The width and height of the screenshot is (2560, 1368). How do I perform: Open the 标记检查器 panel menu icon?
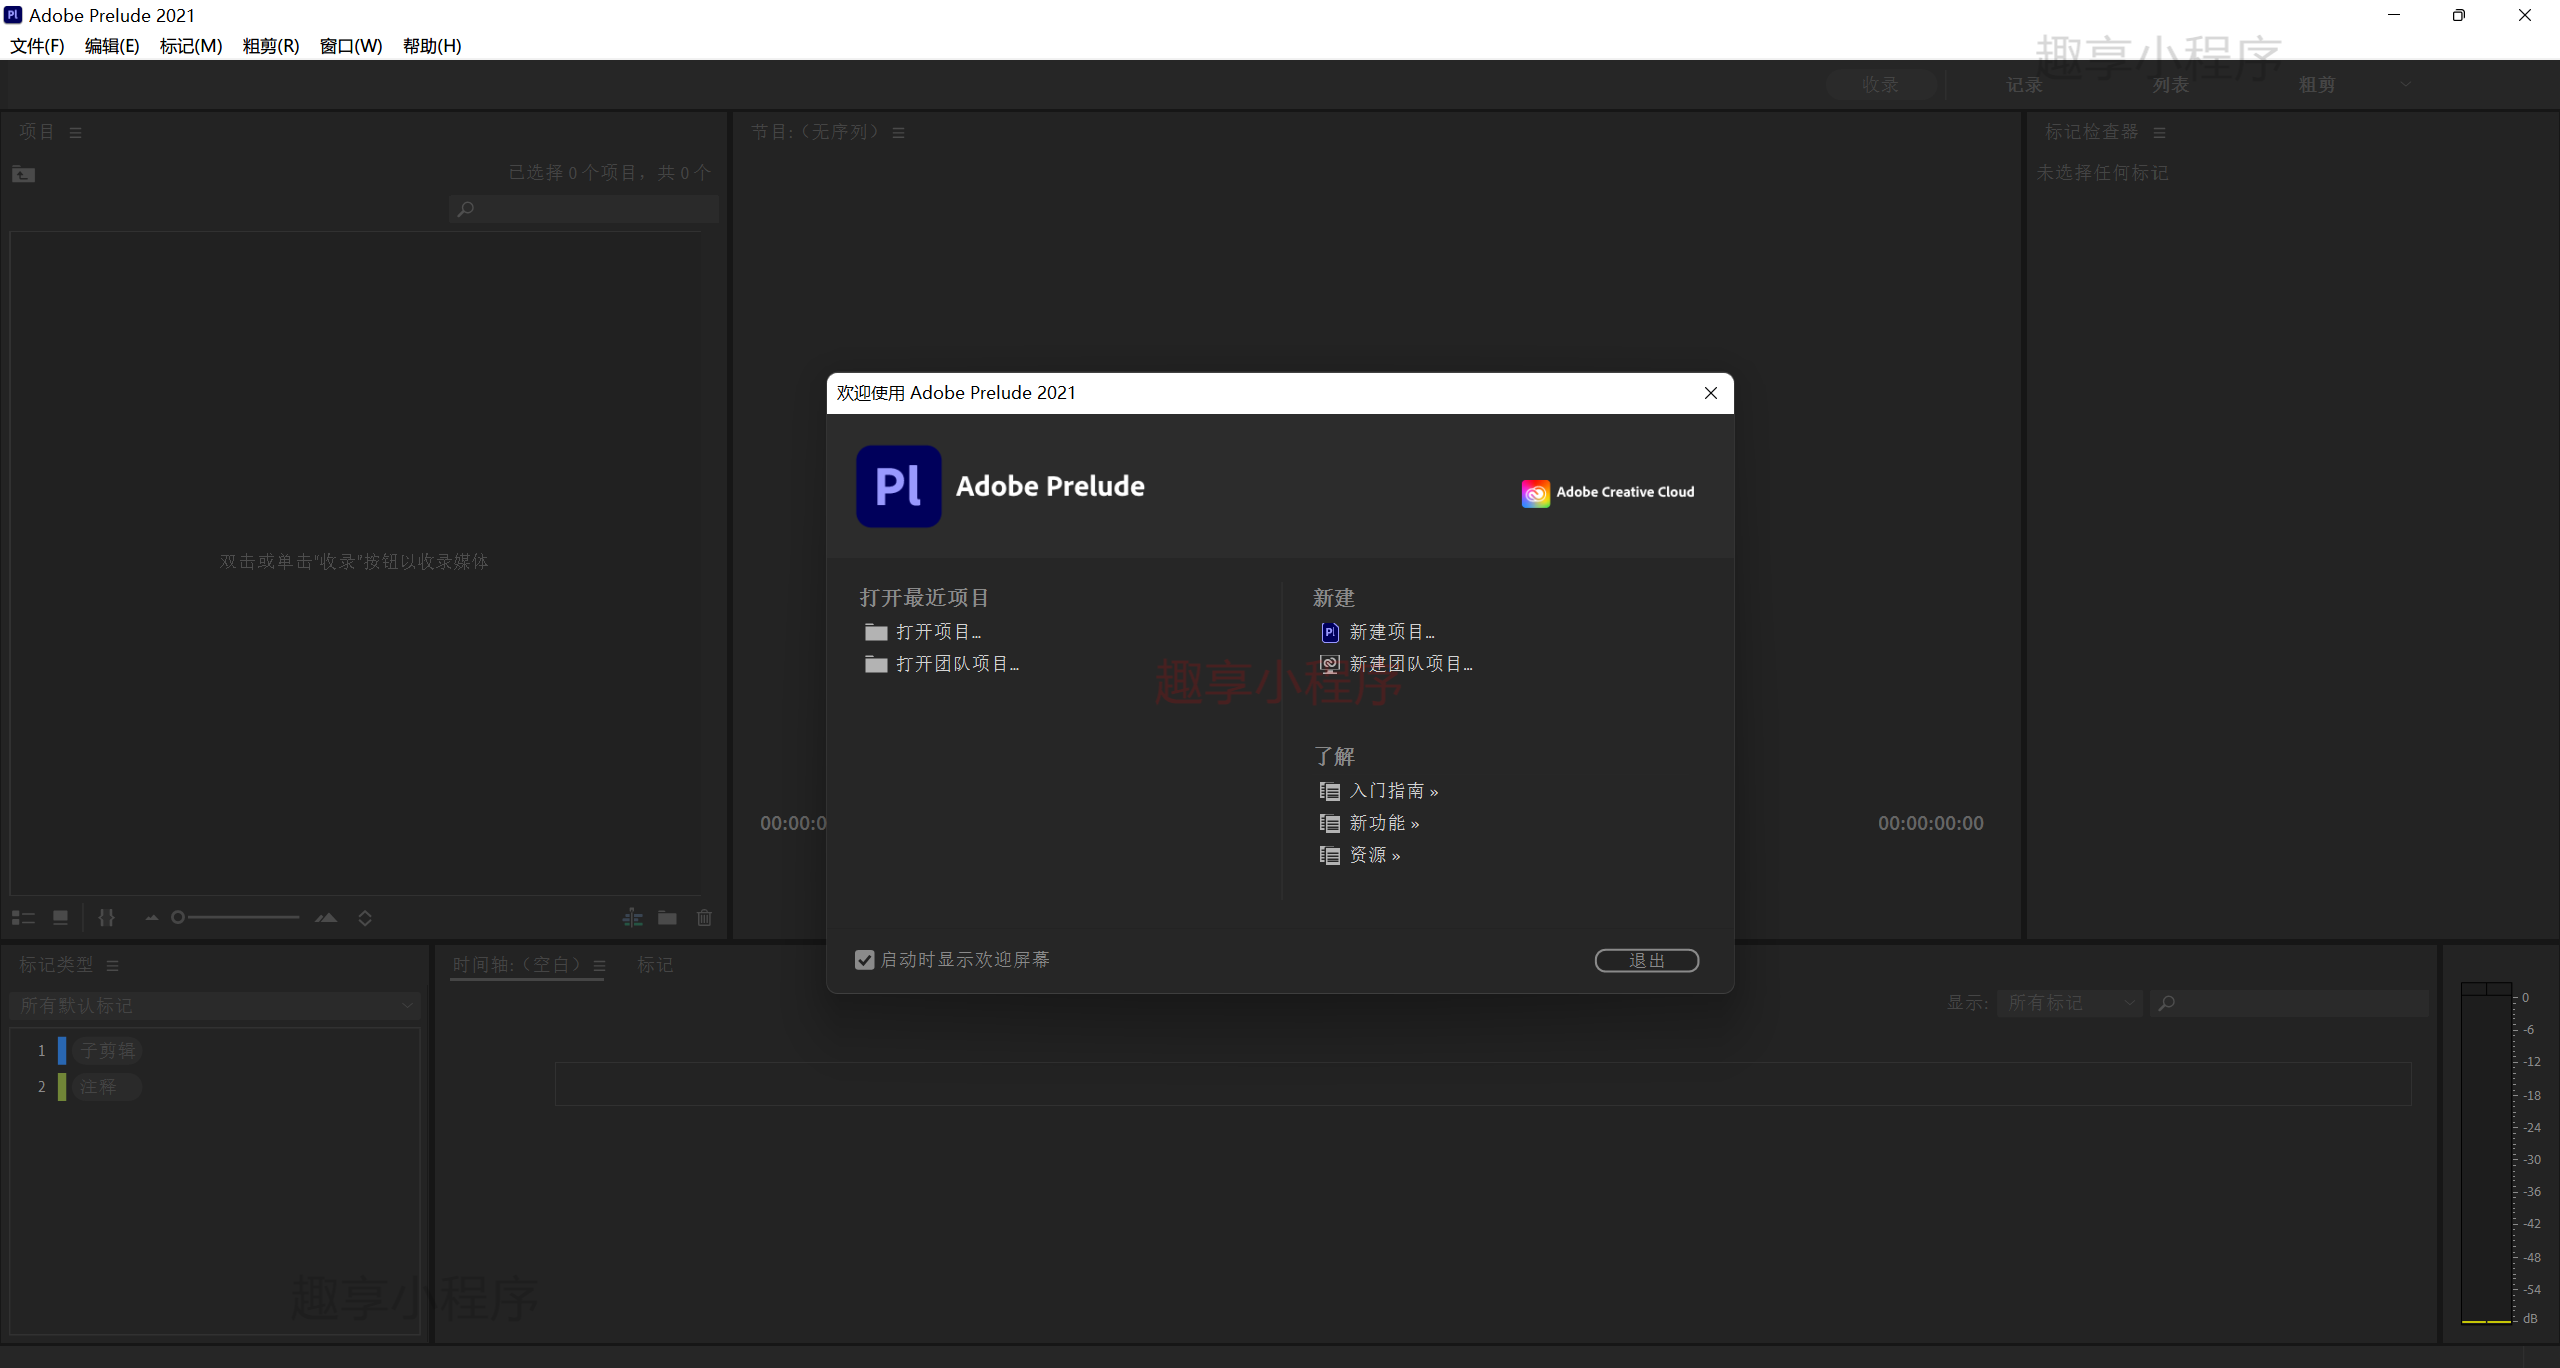pyautogui.click(x=2159, y=133)
